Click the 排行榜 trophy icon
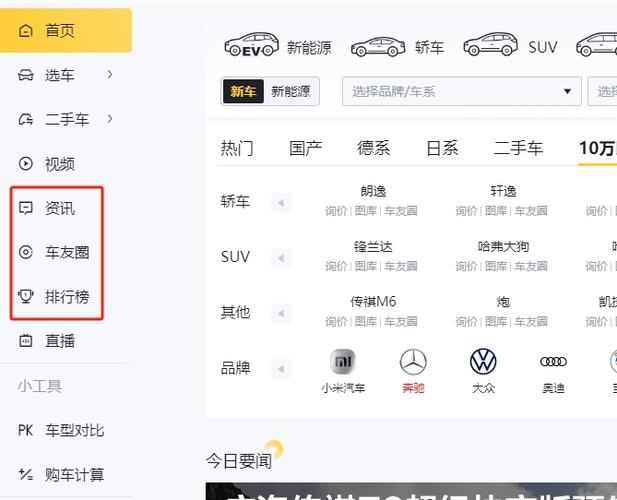The image size is (617, 500). (26, 296)
